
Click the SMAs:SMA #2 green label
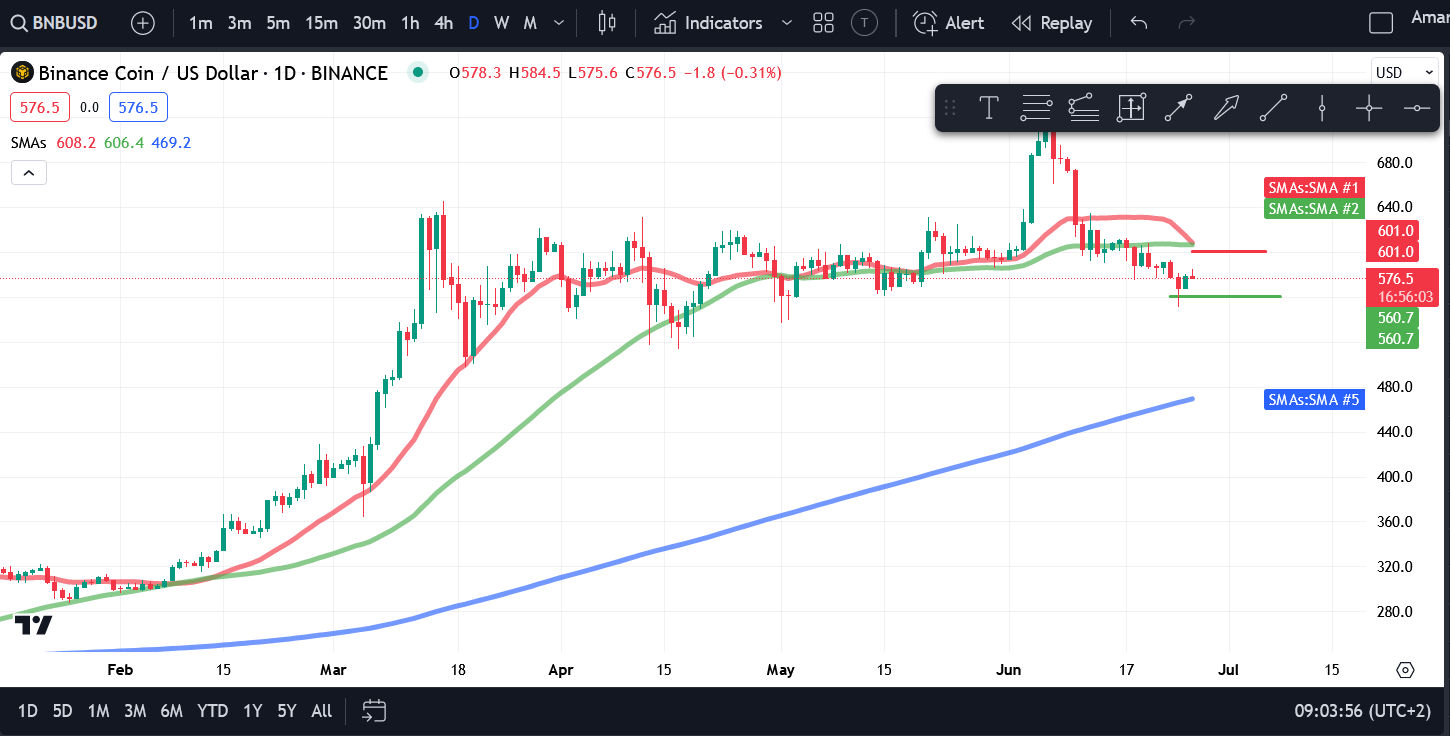pos(1313,209)
